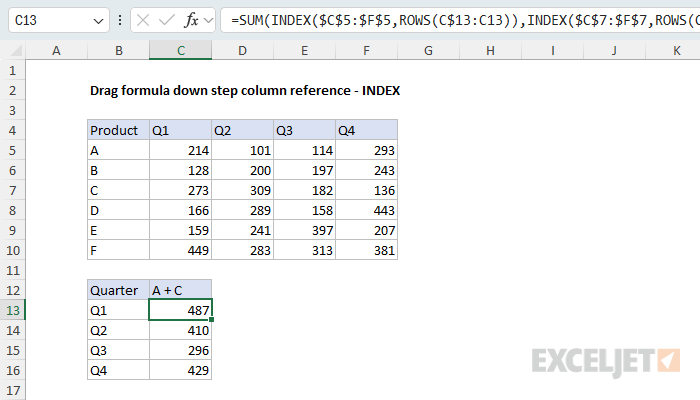Screen dimensions: 700x400
Task: Click the title cell 'Drag formula down step column reference'
Action: (x=245, y=91)
